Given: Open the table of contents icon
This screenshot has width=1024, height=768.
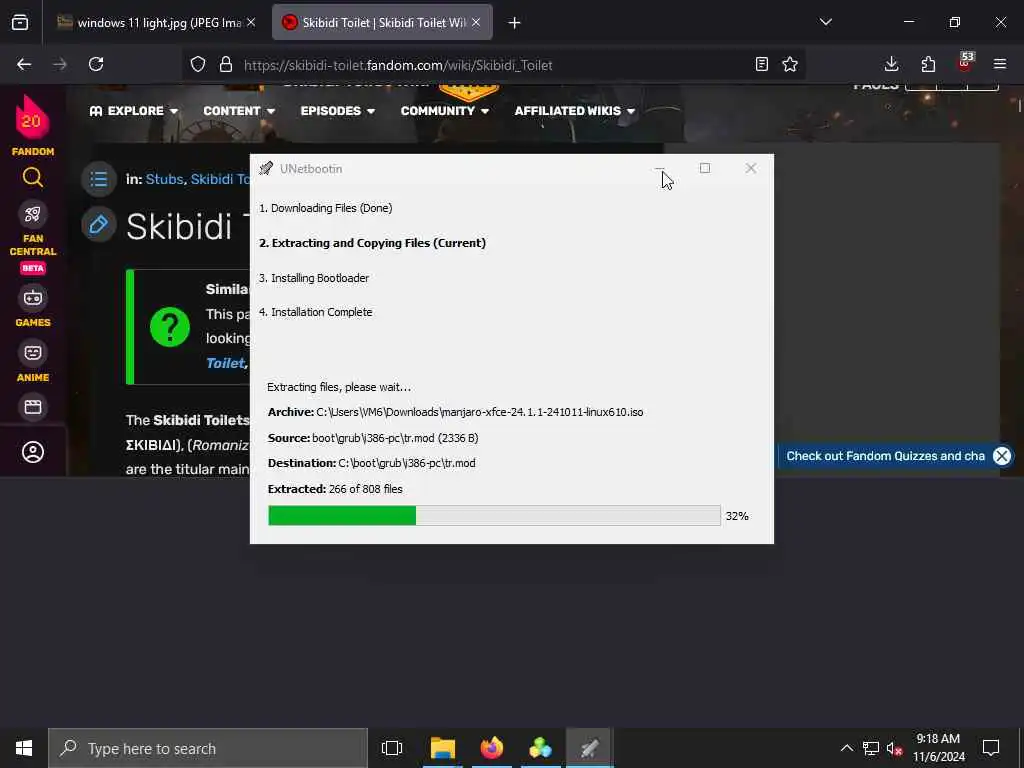Looking at the screenshot, I should (x=99, y=178).
